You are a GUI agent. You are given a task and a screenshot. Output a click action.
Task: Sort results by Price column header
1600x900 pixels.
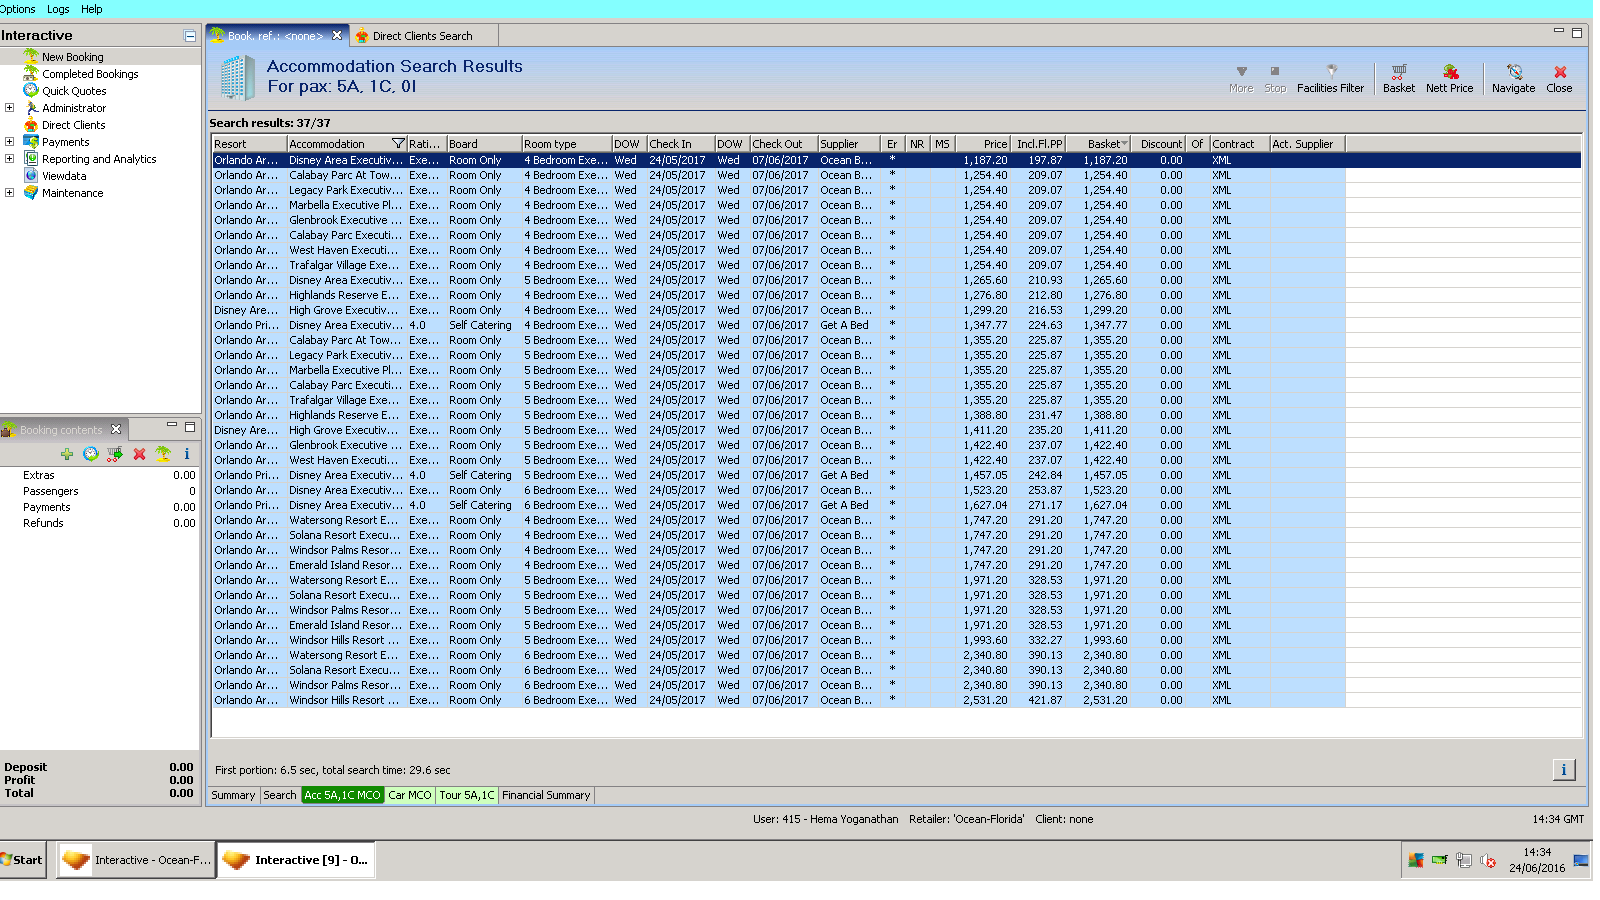[984, 144]
